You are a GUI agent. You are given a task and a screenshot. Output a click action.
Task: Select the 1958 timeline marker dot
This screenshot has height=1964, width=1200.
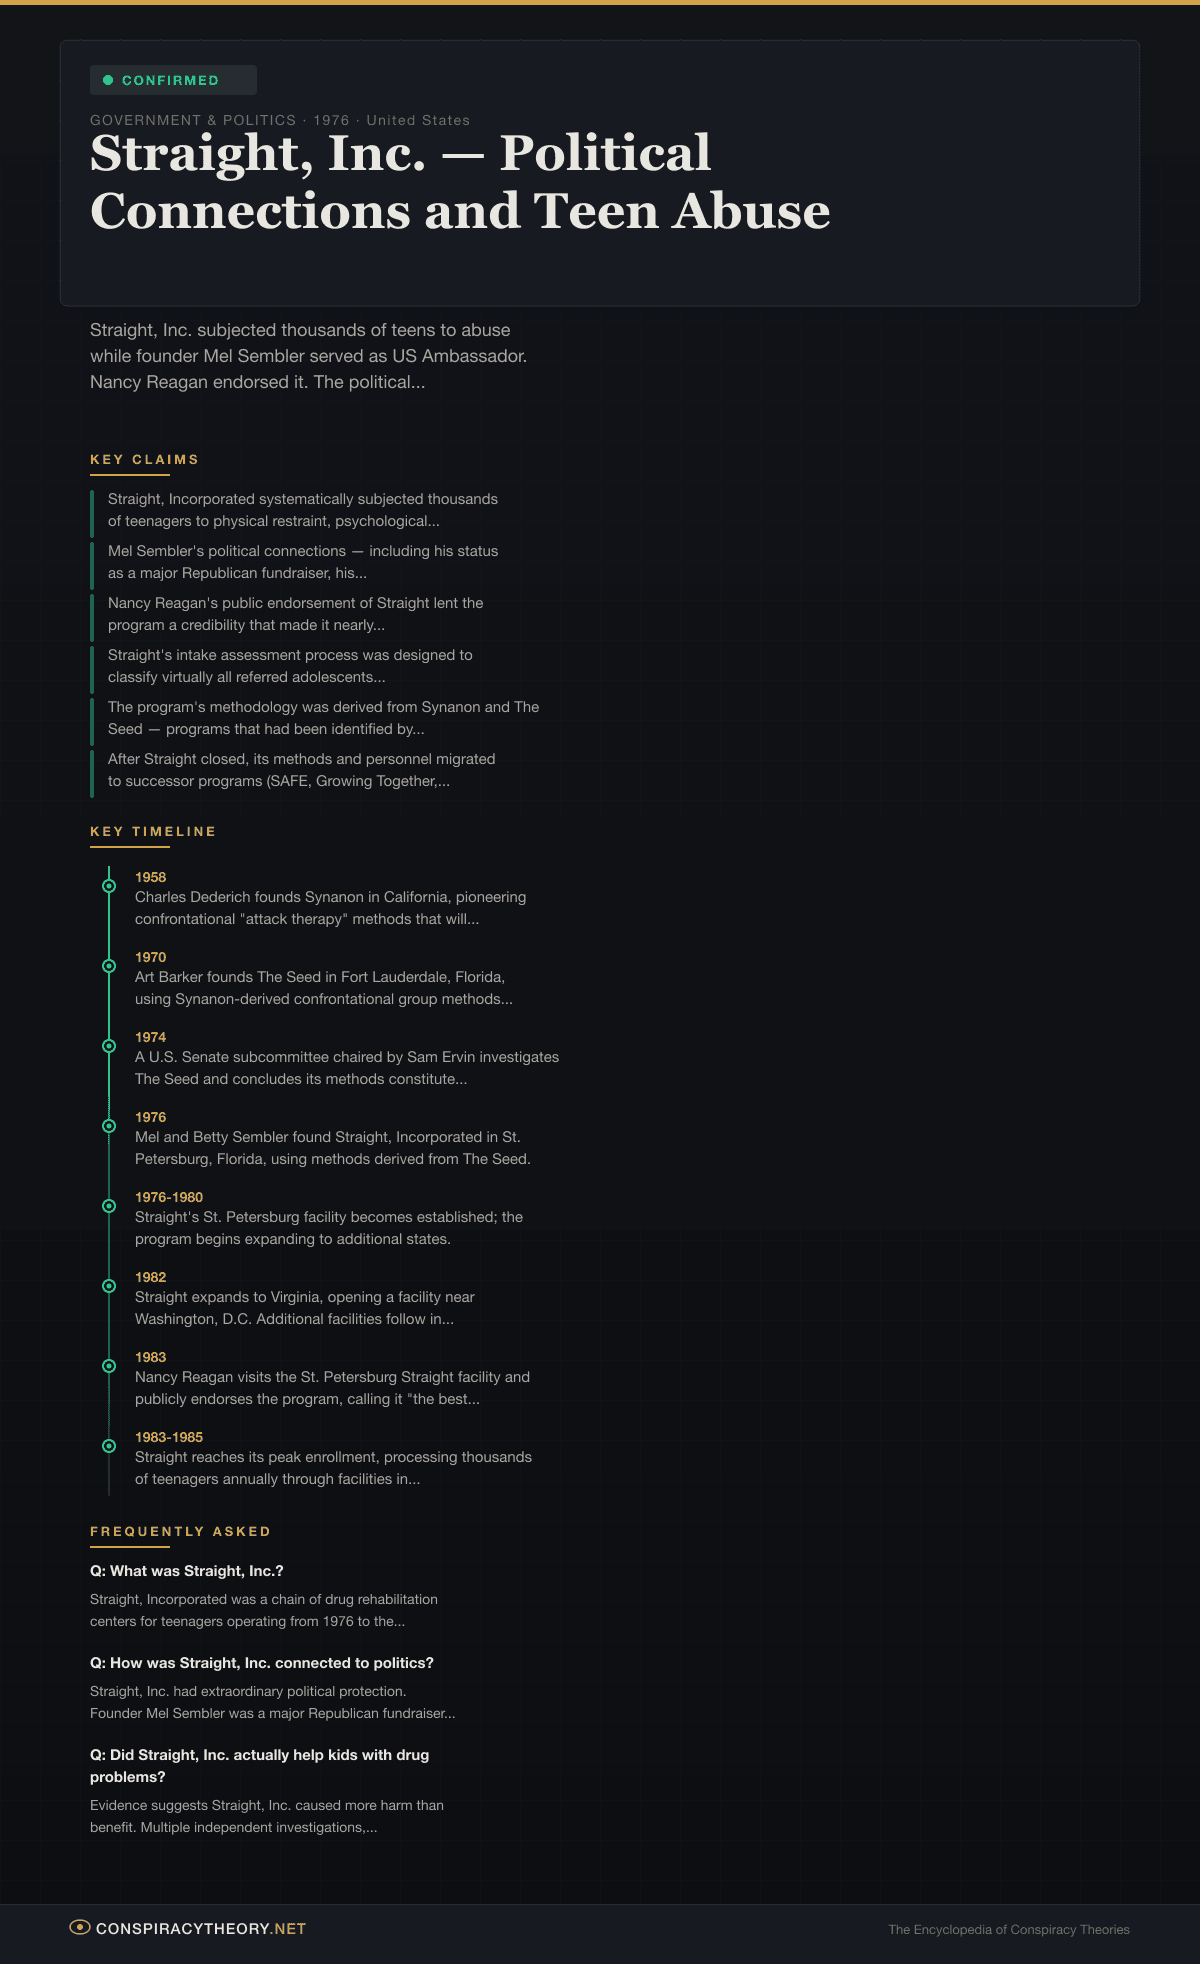tap(109, 886)
